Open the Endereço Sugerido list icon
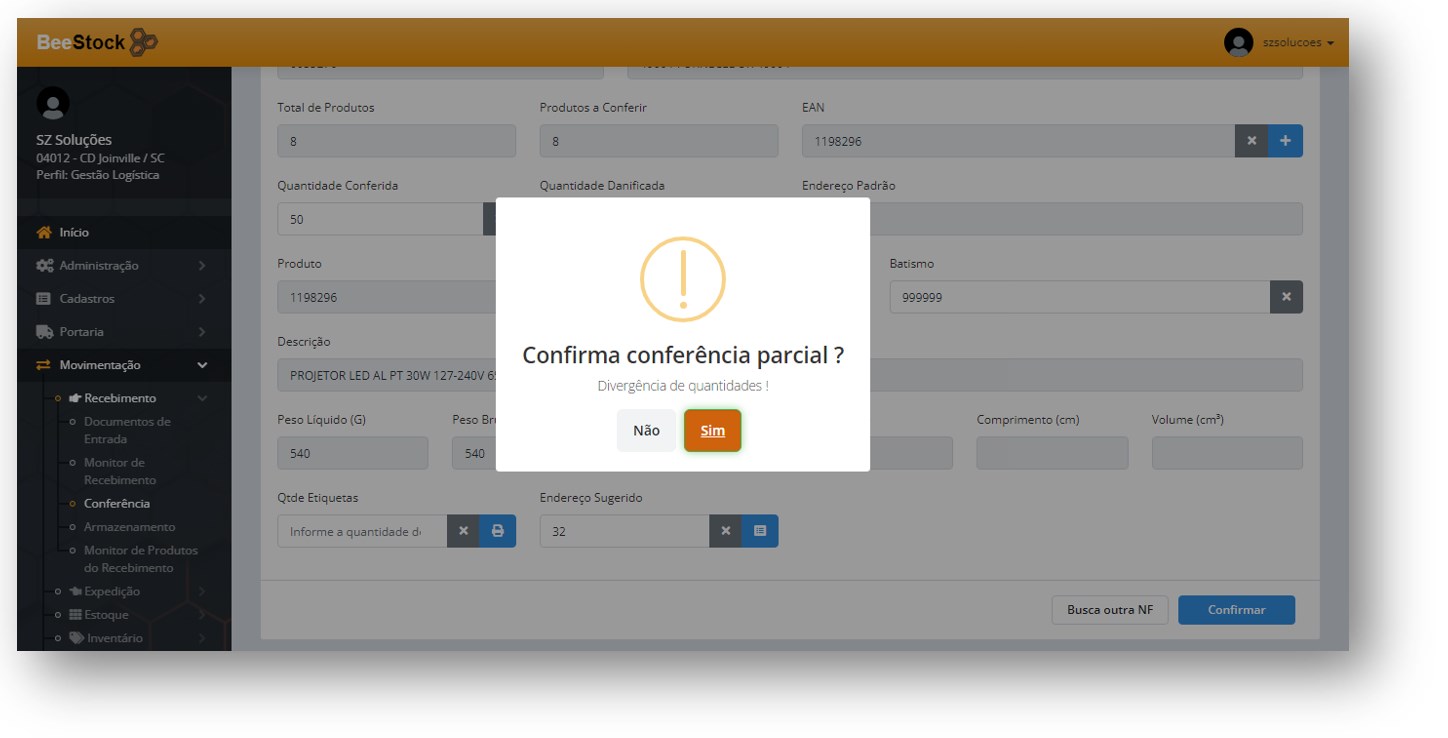1448x738 pixels. pos(760,531)
